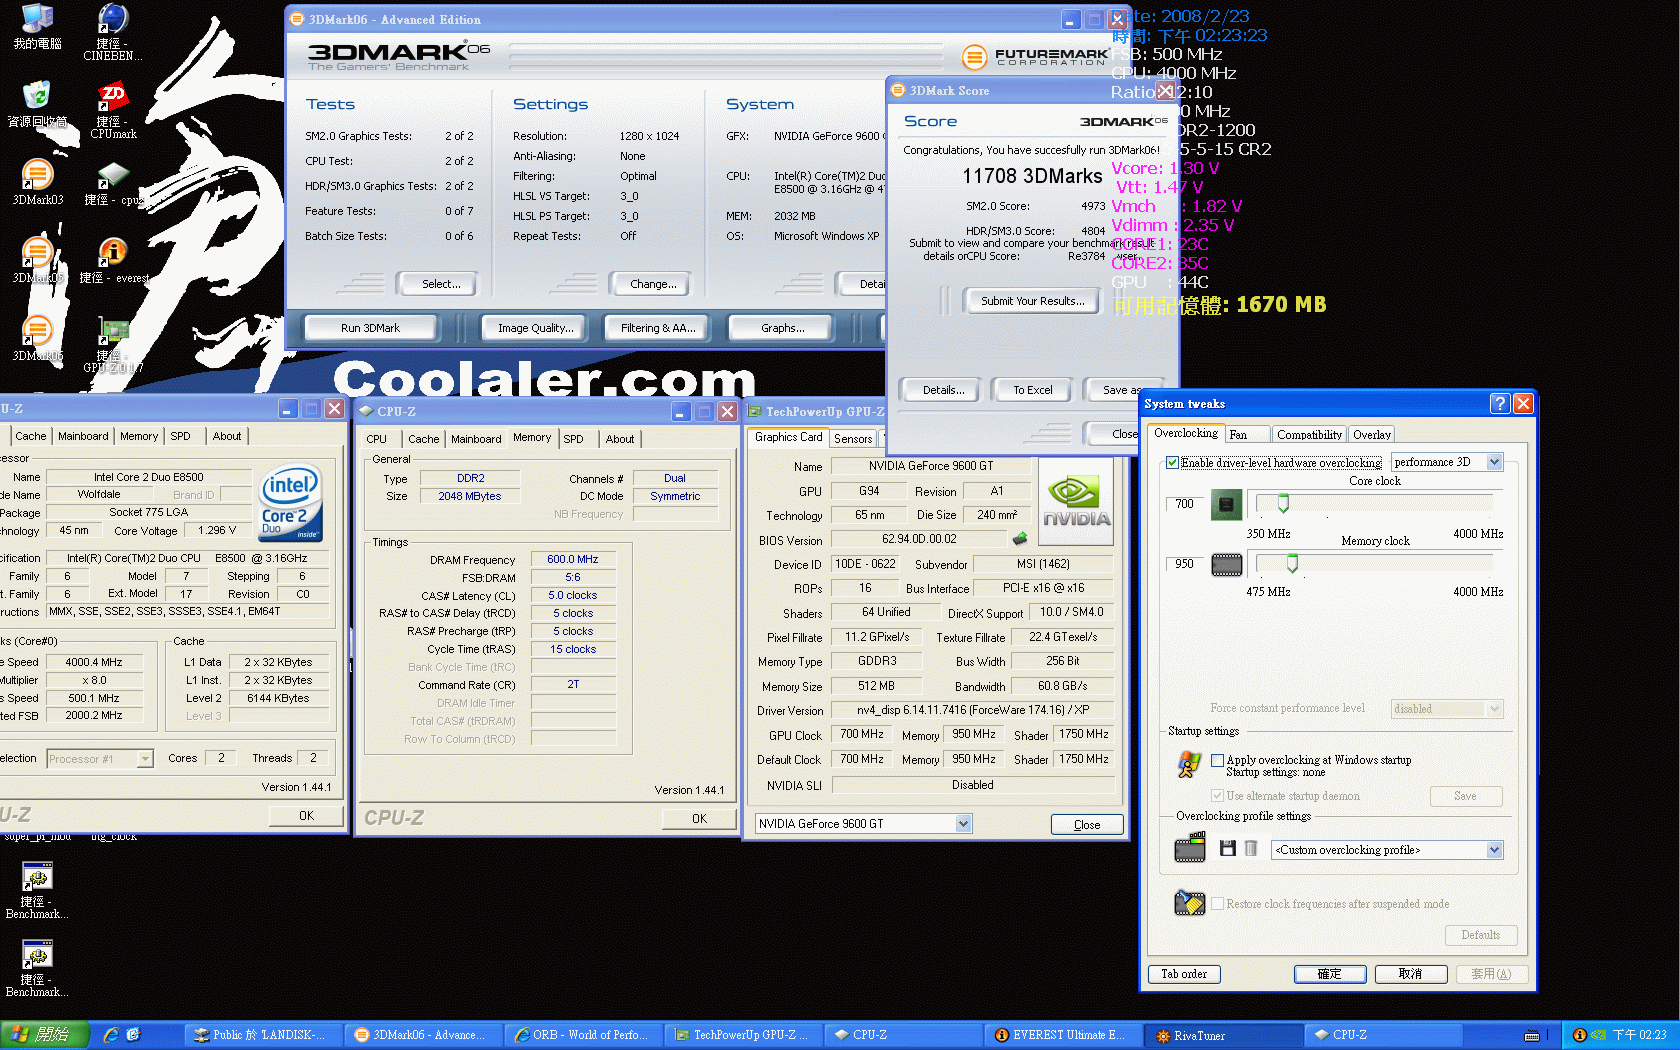
Task: Click the Filtering & AA... button
Action: pyautogui.click(x=658, y=328)
